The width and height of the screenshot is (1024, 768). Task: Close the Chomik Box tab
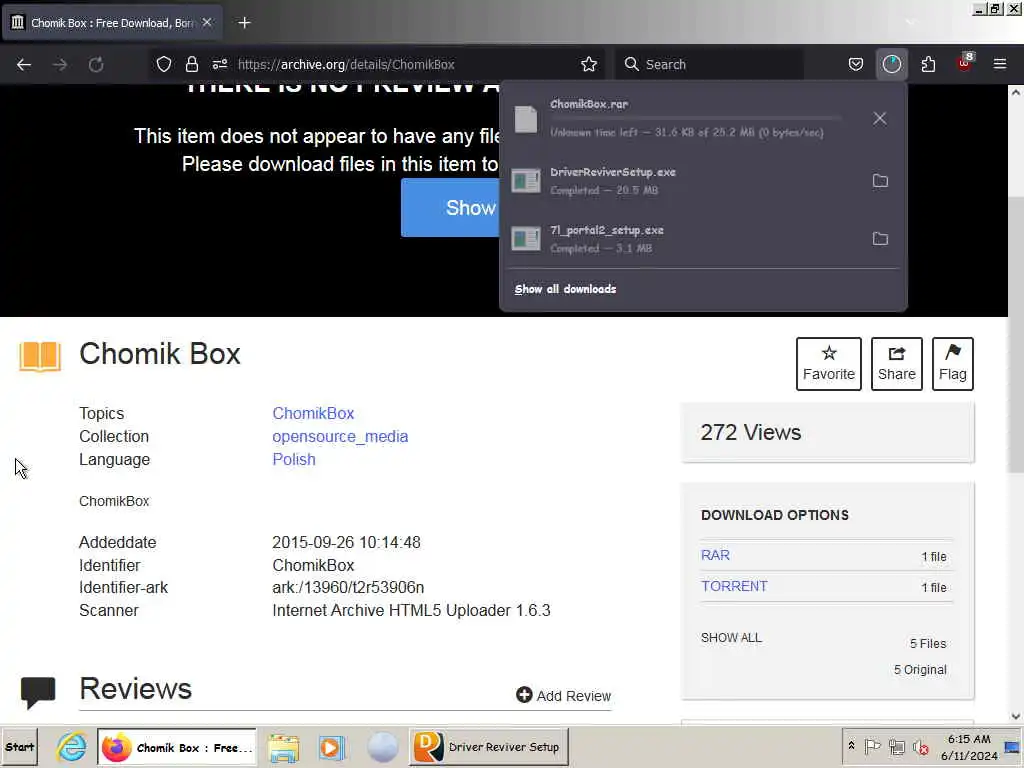click(x=207, y=22)
